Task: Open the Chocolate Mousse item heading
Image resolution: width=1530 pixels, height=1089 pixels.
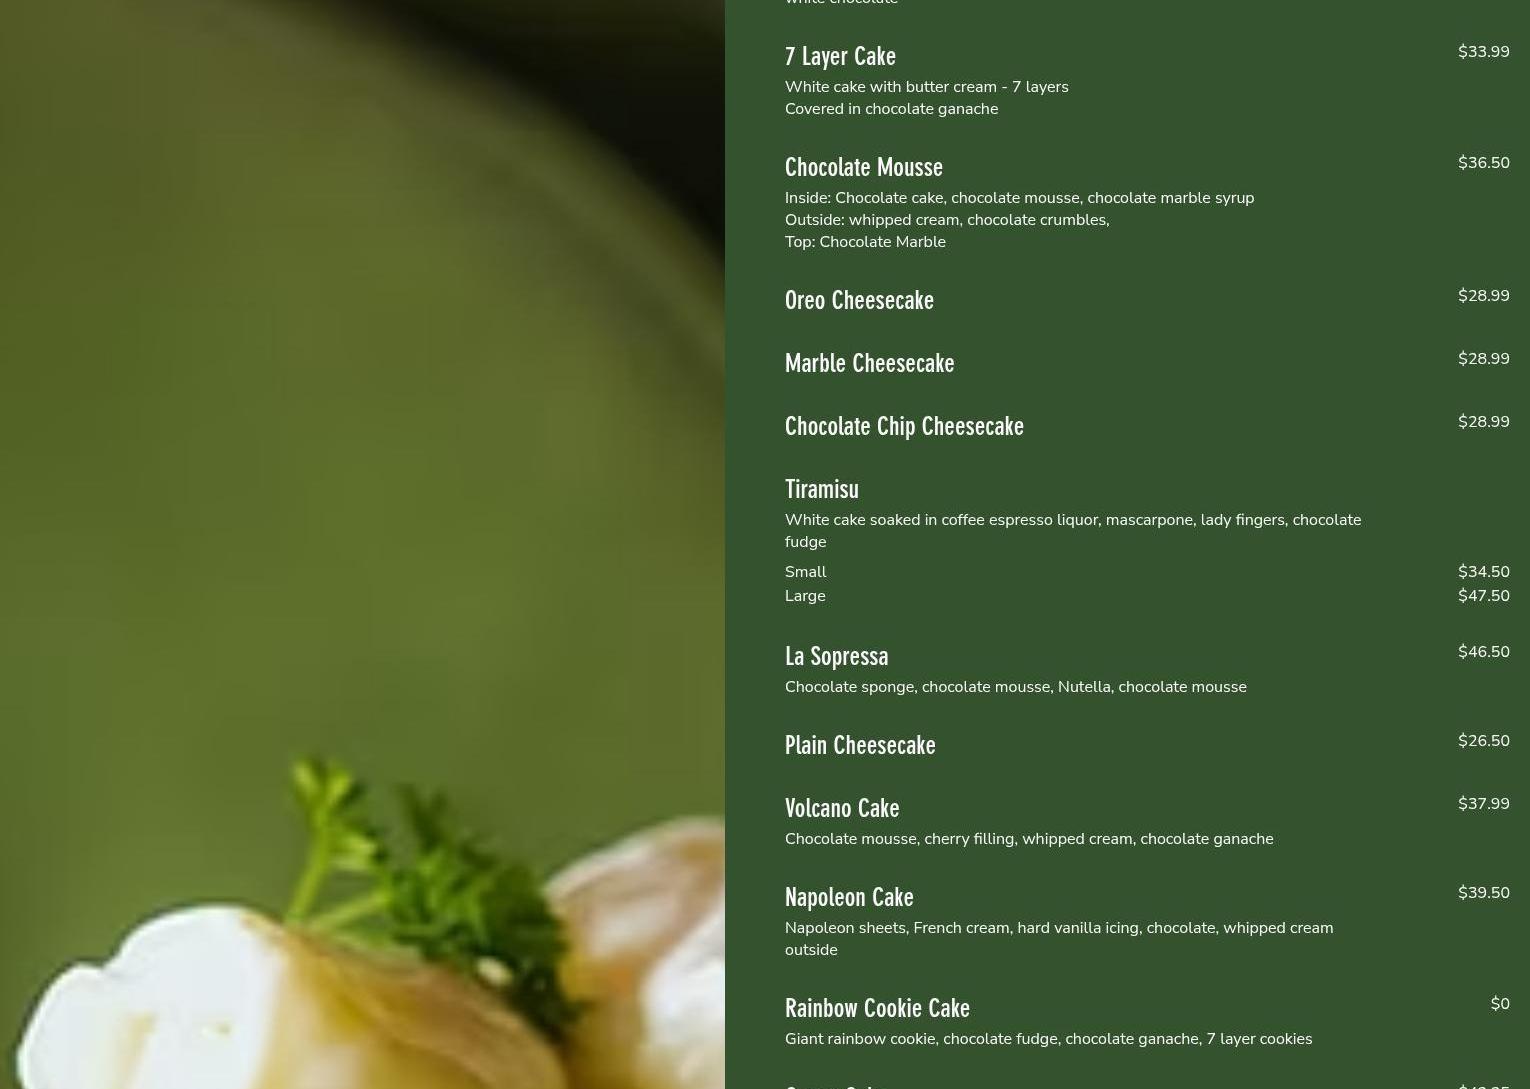Action: coord(863,167)
